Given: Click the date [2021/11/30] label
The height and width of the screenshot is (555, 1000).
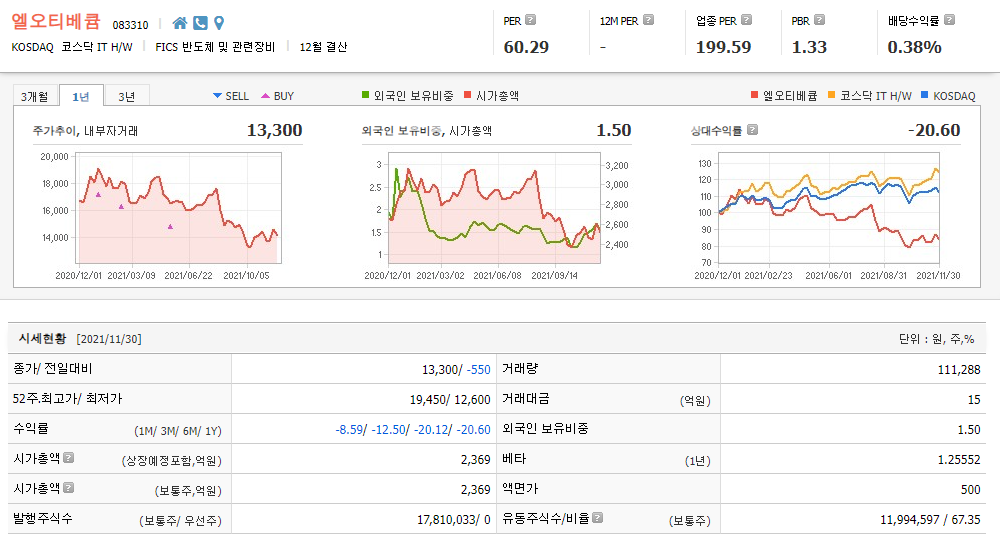Looking at the screenshot, I should 109,339.
